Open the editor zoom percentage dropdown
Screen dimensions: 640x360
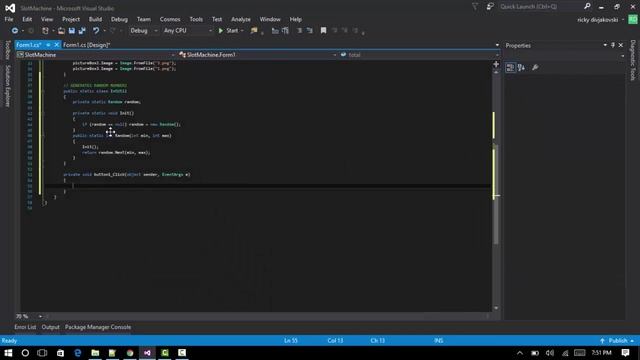coord(40,316)
